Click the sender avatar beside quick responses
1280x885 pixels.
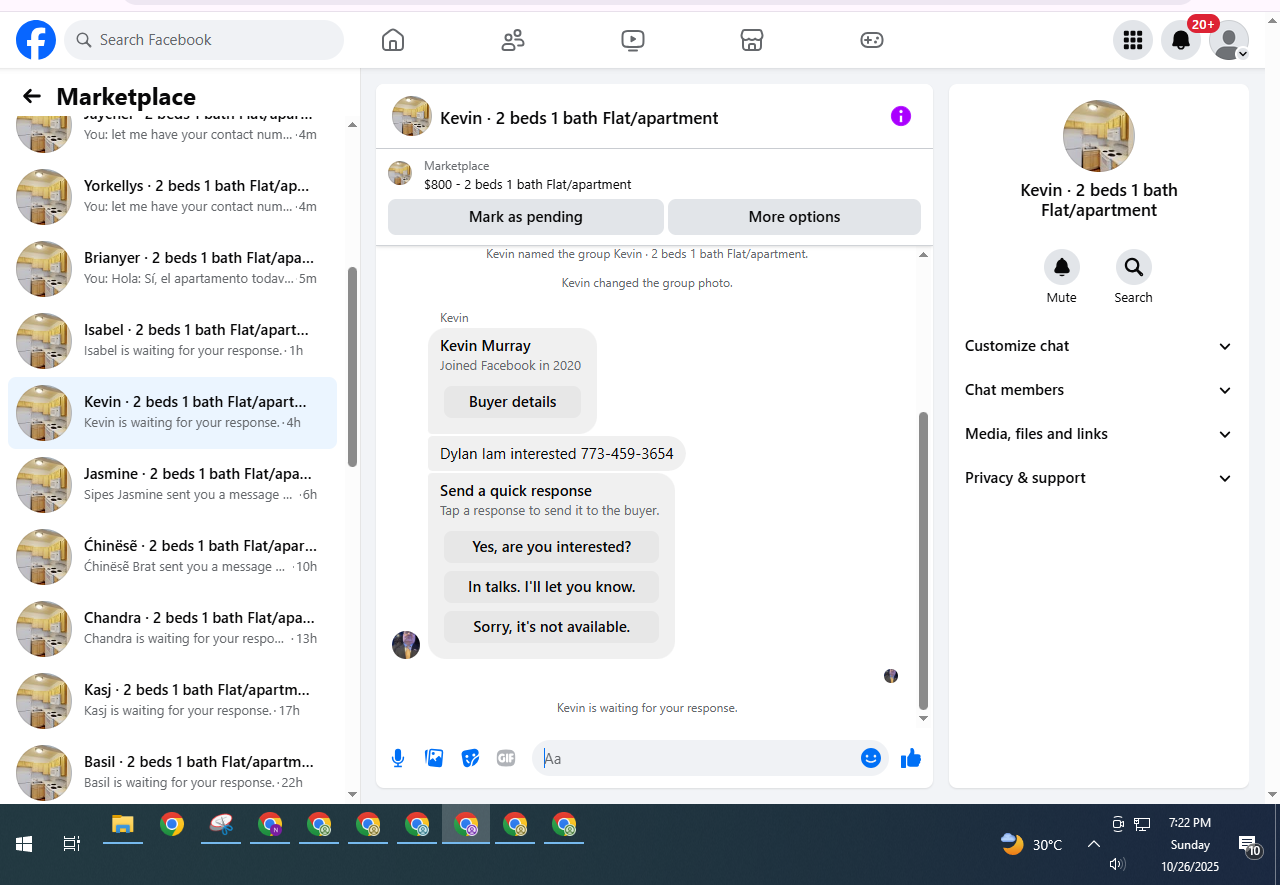pyautogui.click(x=406, y=645)
